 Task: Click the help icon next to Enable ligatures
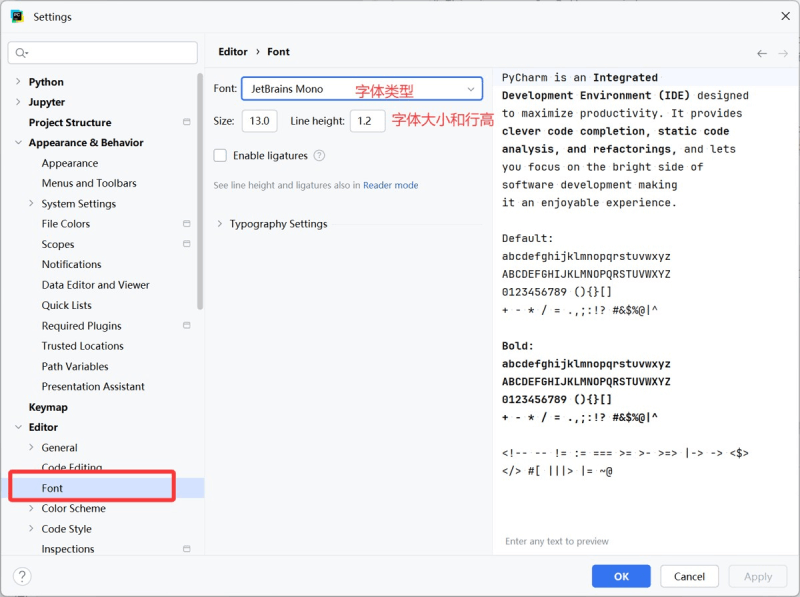319,156
